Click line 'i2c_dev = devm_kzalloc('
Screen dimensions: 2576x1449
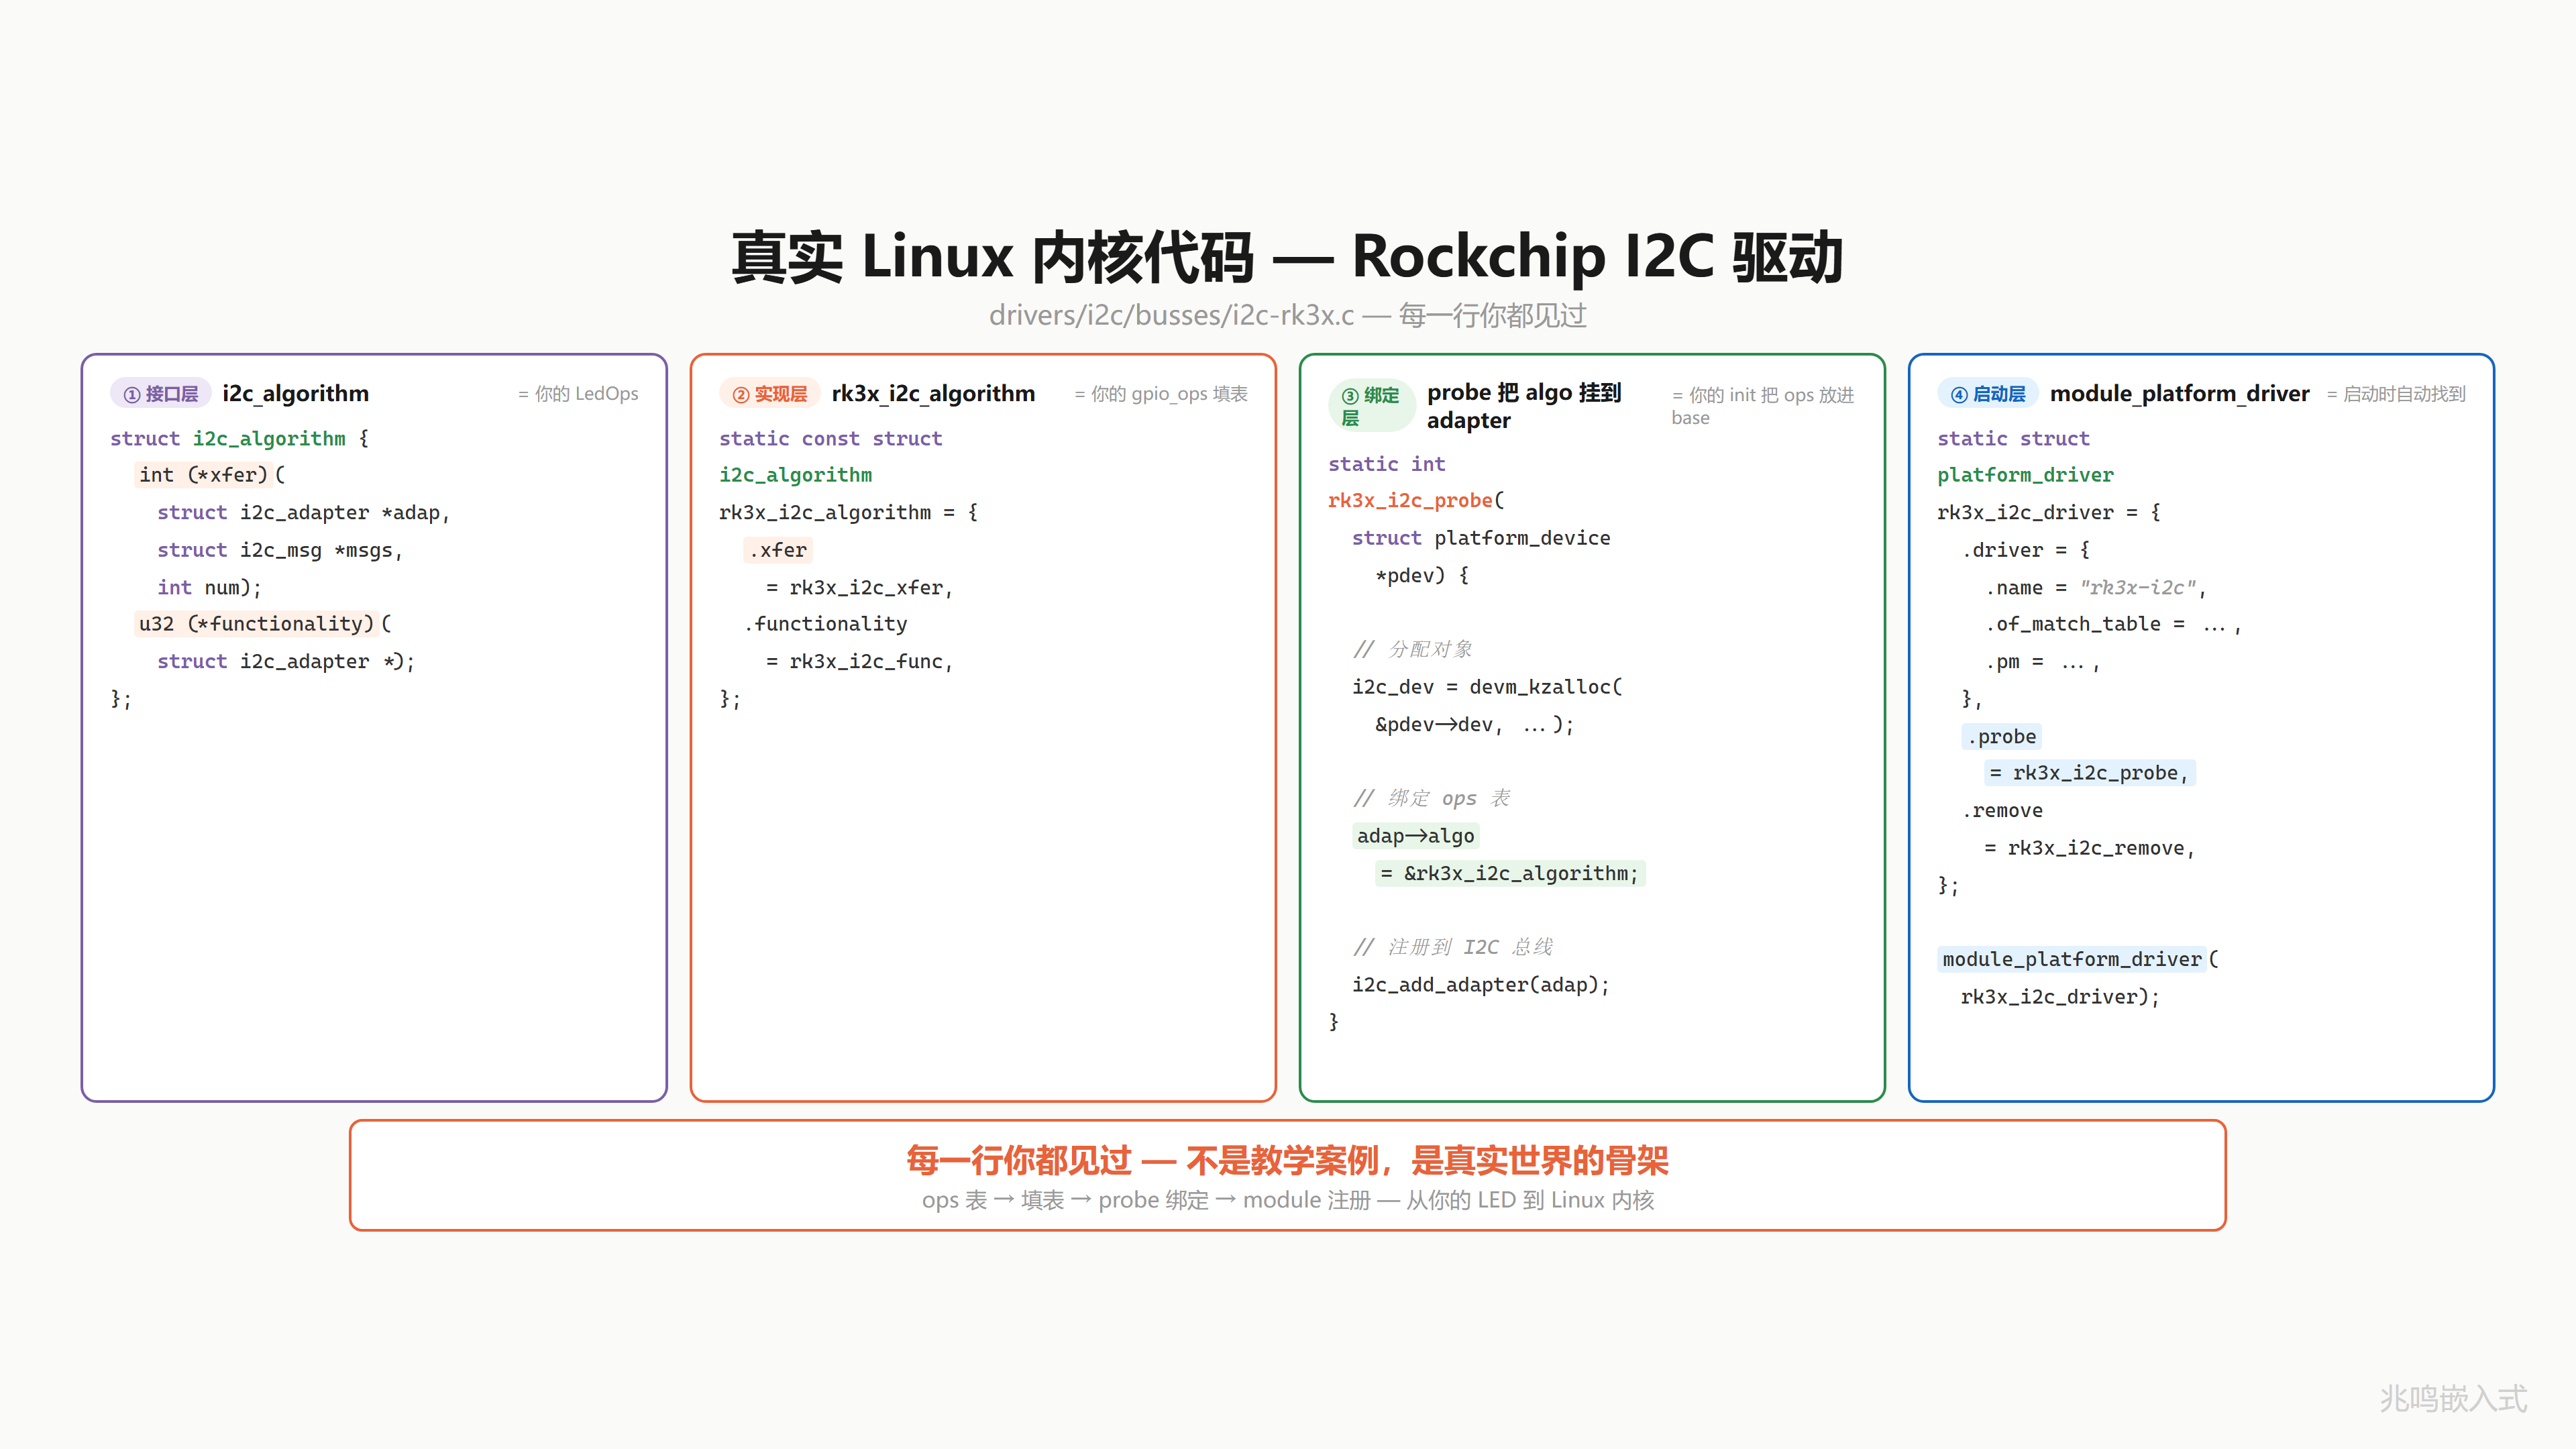tap(1487, 687)
